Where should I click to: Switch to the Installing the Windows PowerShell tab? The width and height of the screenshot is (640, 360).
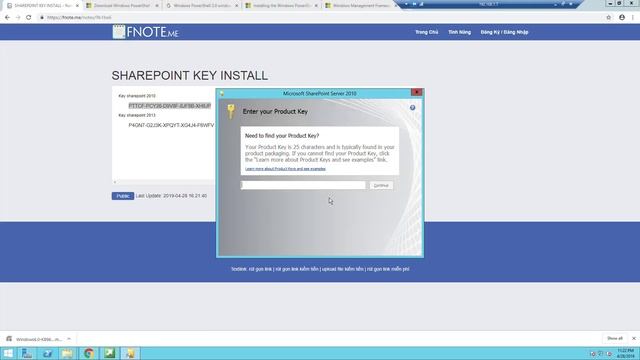tap(281, 6)
